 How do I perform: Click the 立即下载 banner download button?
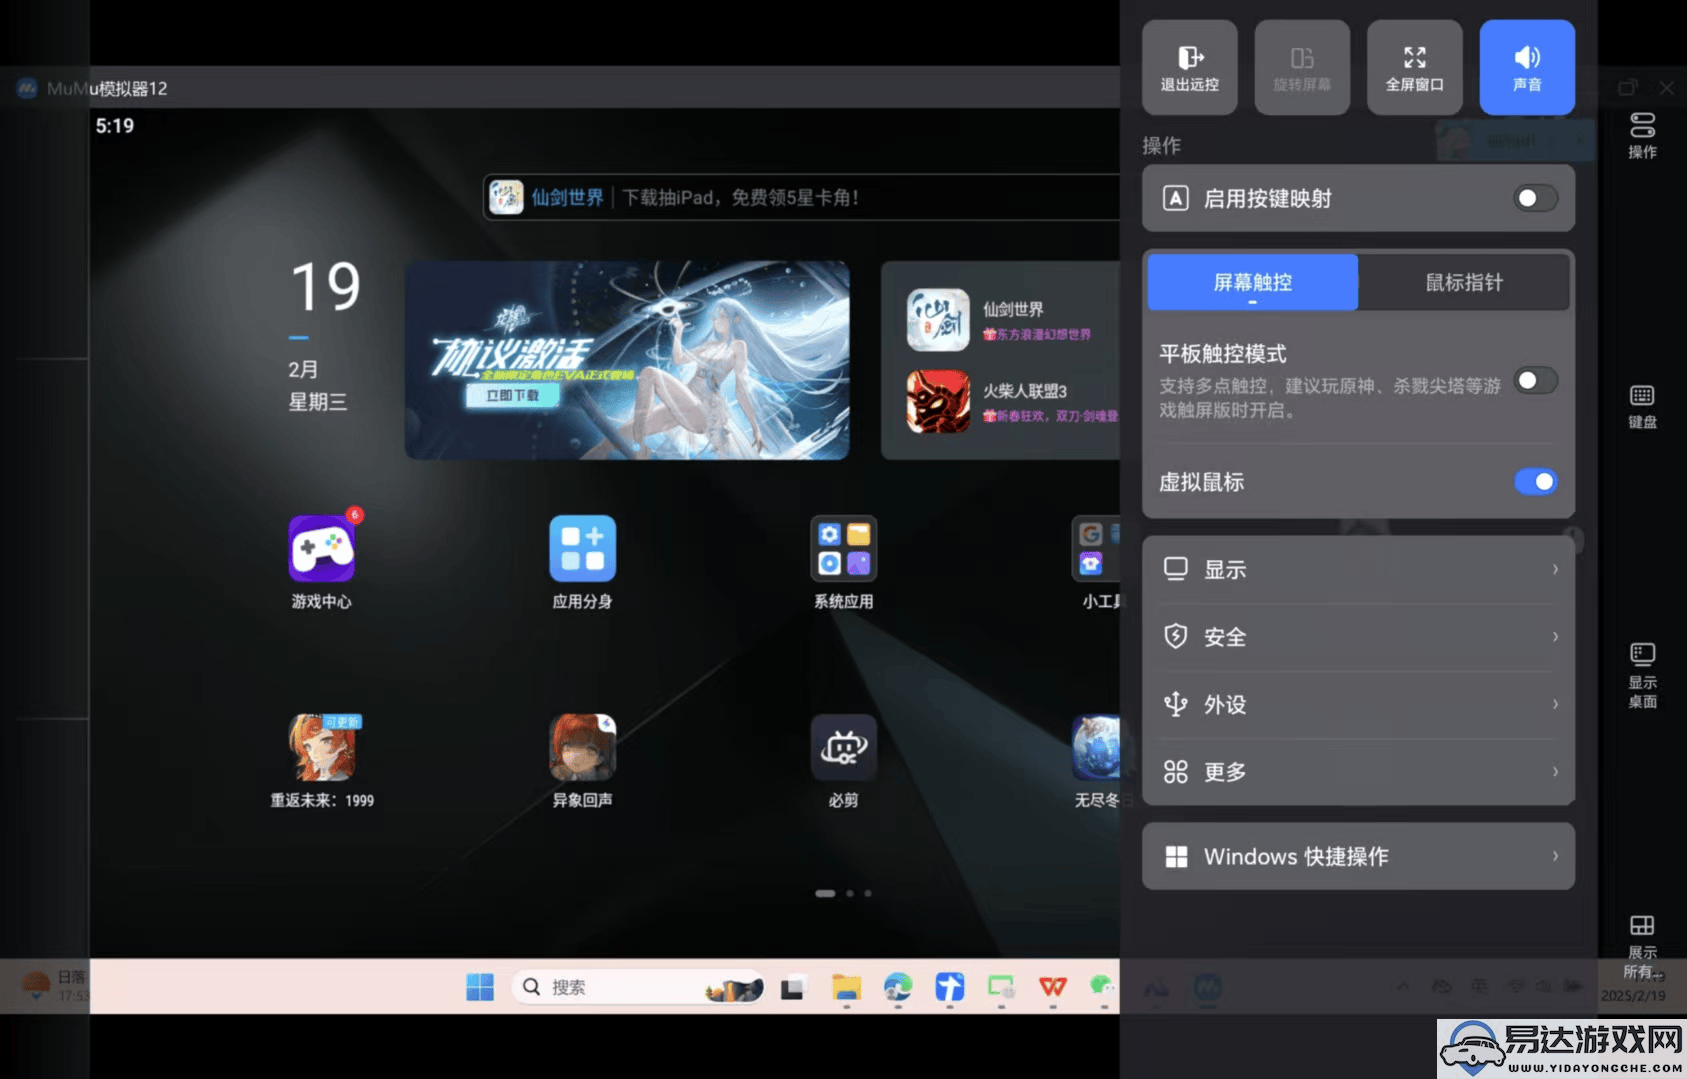512,395
